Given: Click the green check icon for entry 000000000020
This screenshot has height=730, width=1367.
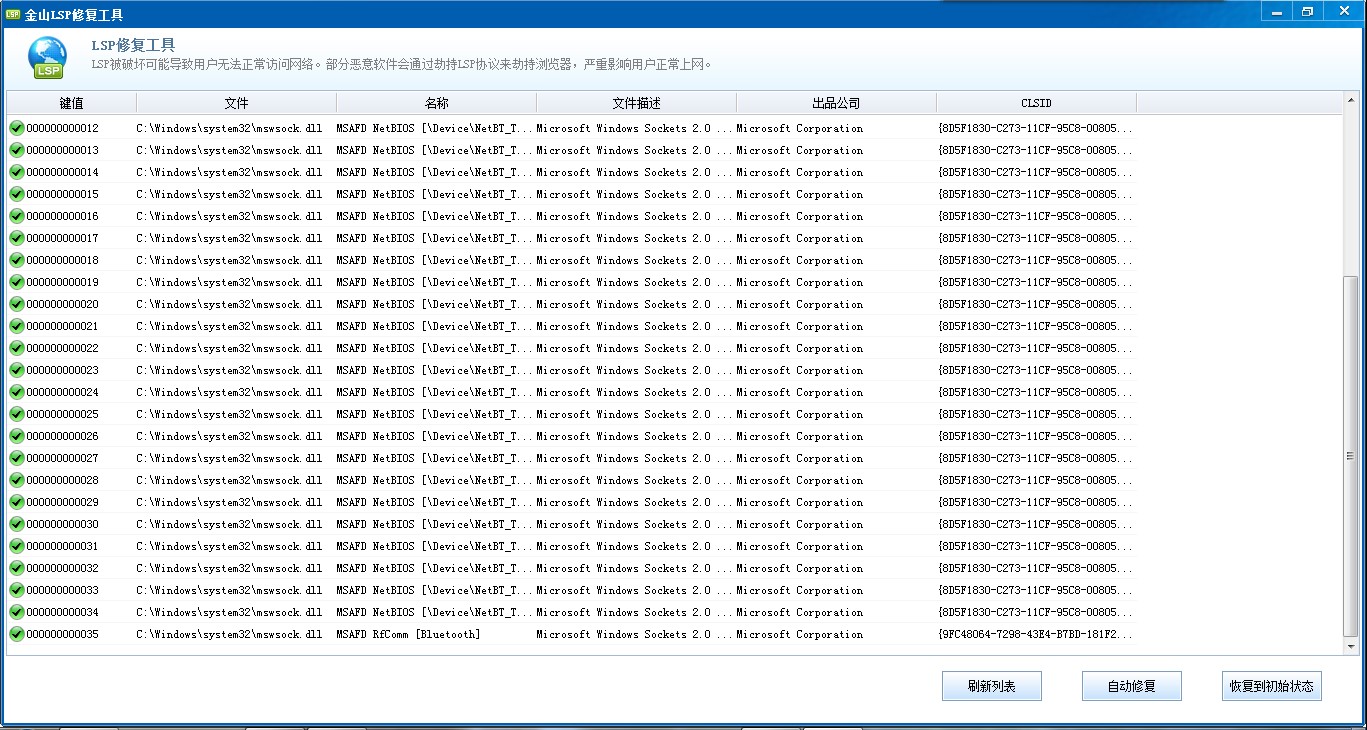Looking at the screenshot, I should click(16, 304).
